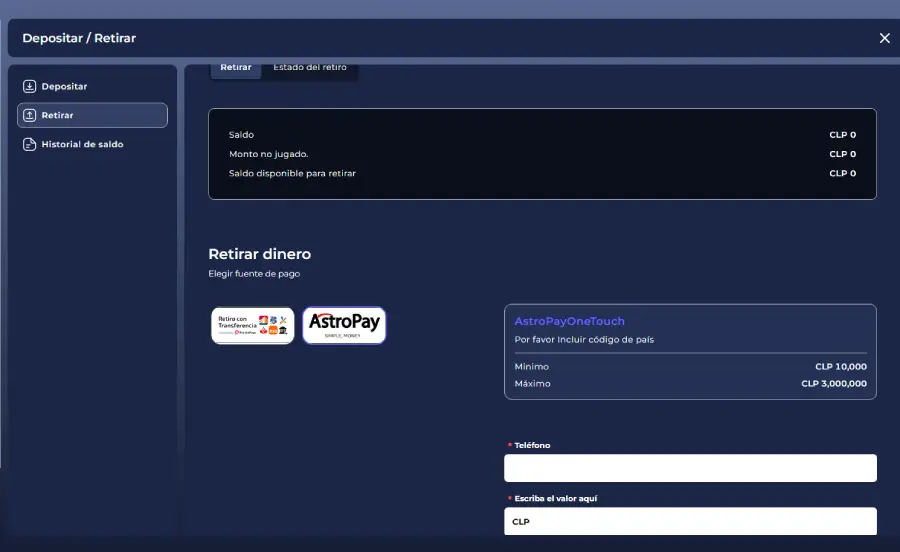Click Por favor incluir código de país
This screenshot has width=900, height=552.
(584, 340)
